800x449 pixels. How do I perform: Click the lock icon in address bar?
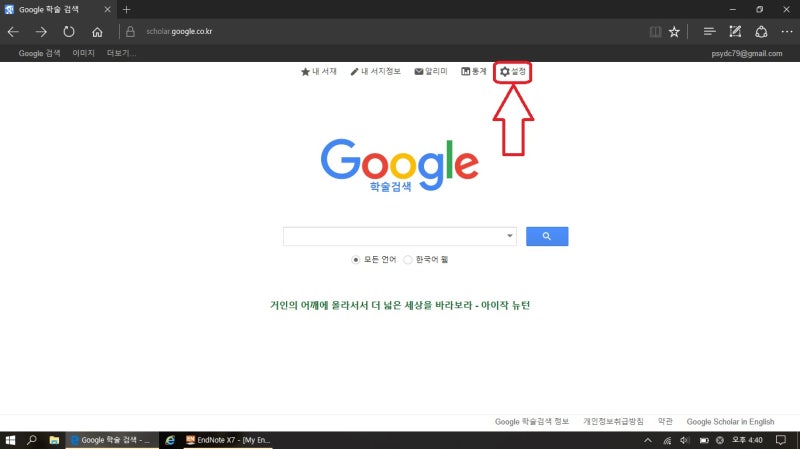(x=130, y=32)
